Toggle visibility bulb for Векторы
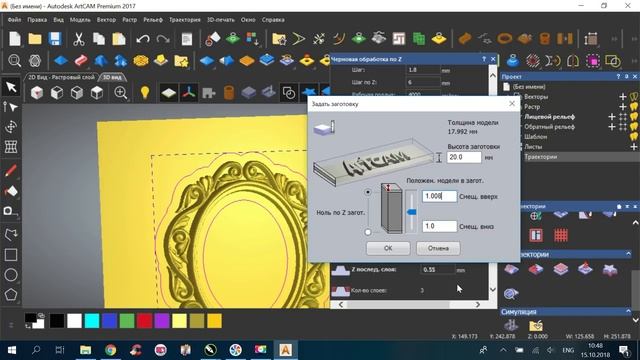This screenshot has height=360, width=640. pos(634,97)
